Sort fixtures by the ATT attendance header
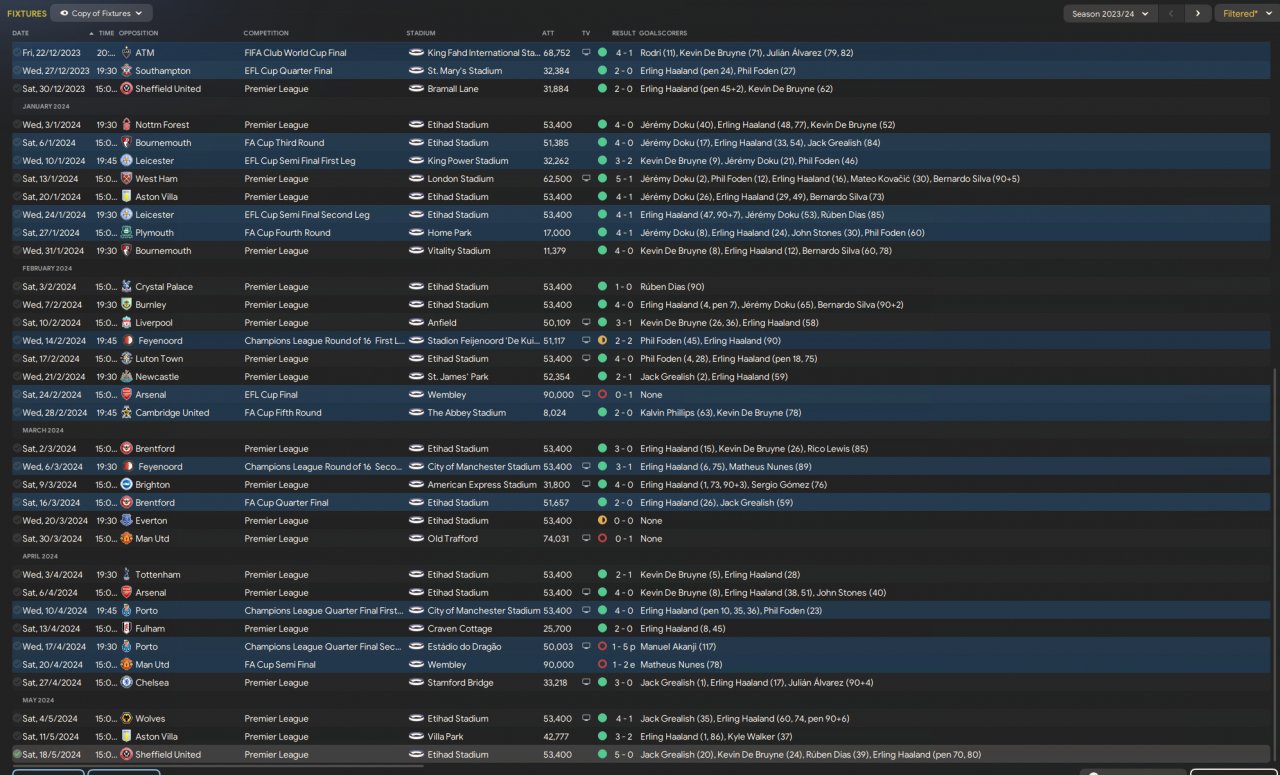Screen dimensions: 1280x775 [x=548, y=33]
